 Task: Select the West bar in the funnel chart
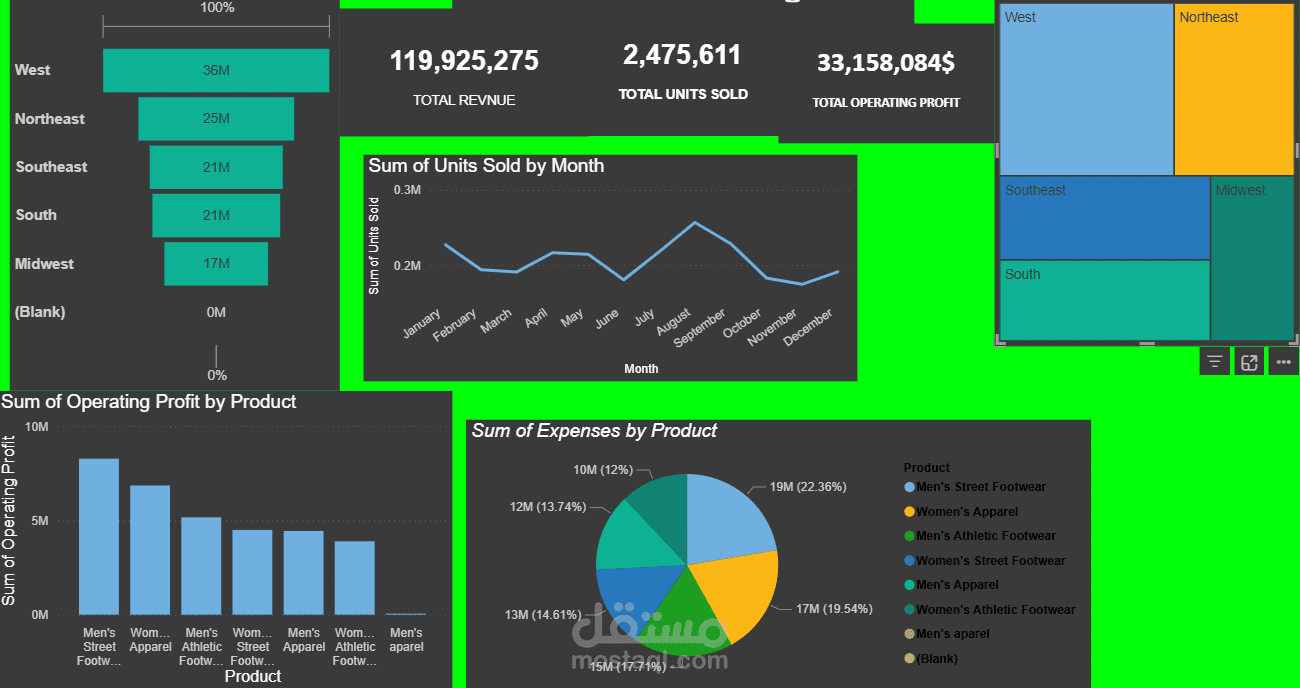(216, 70)
